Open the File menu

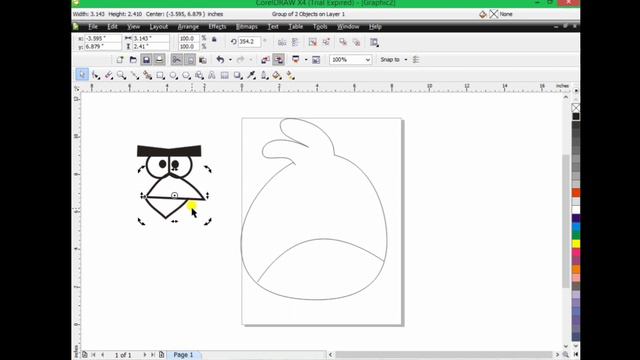[x=93, y=27]
